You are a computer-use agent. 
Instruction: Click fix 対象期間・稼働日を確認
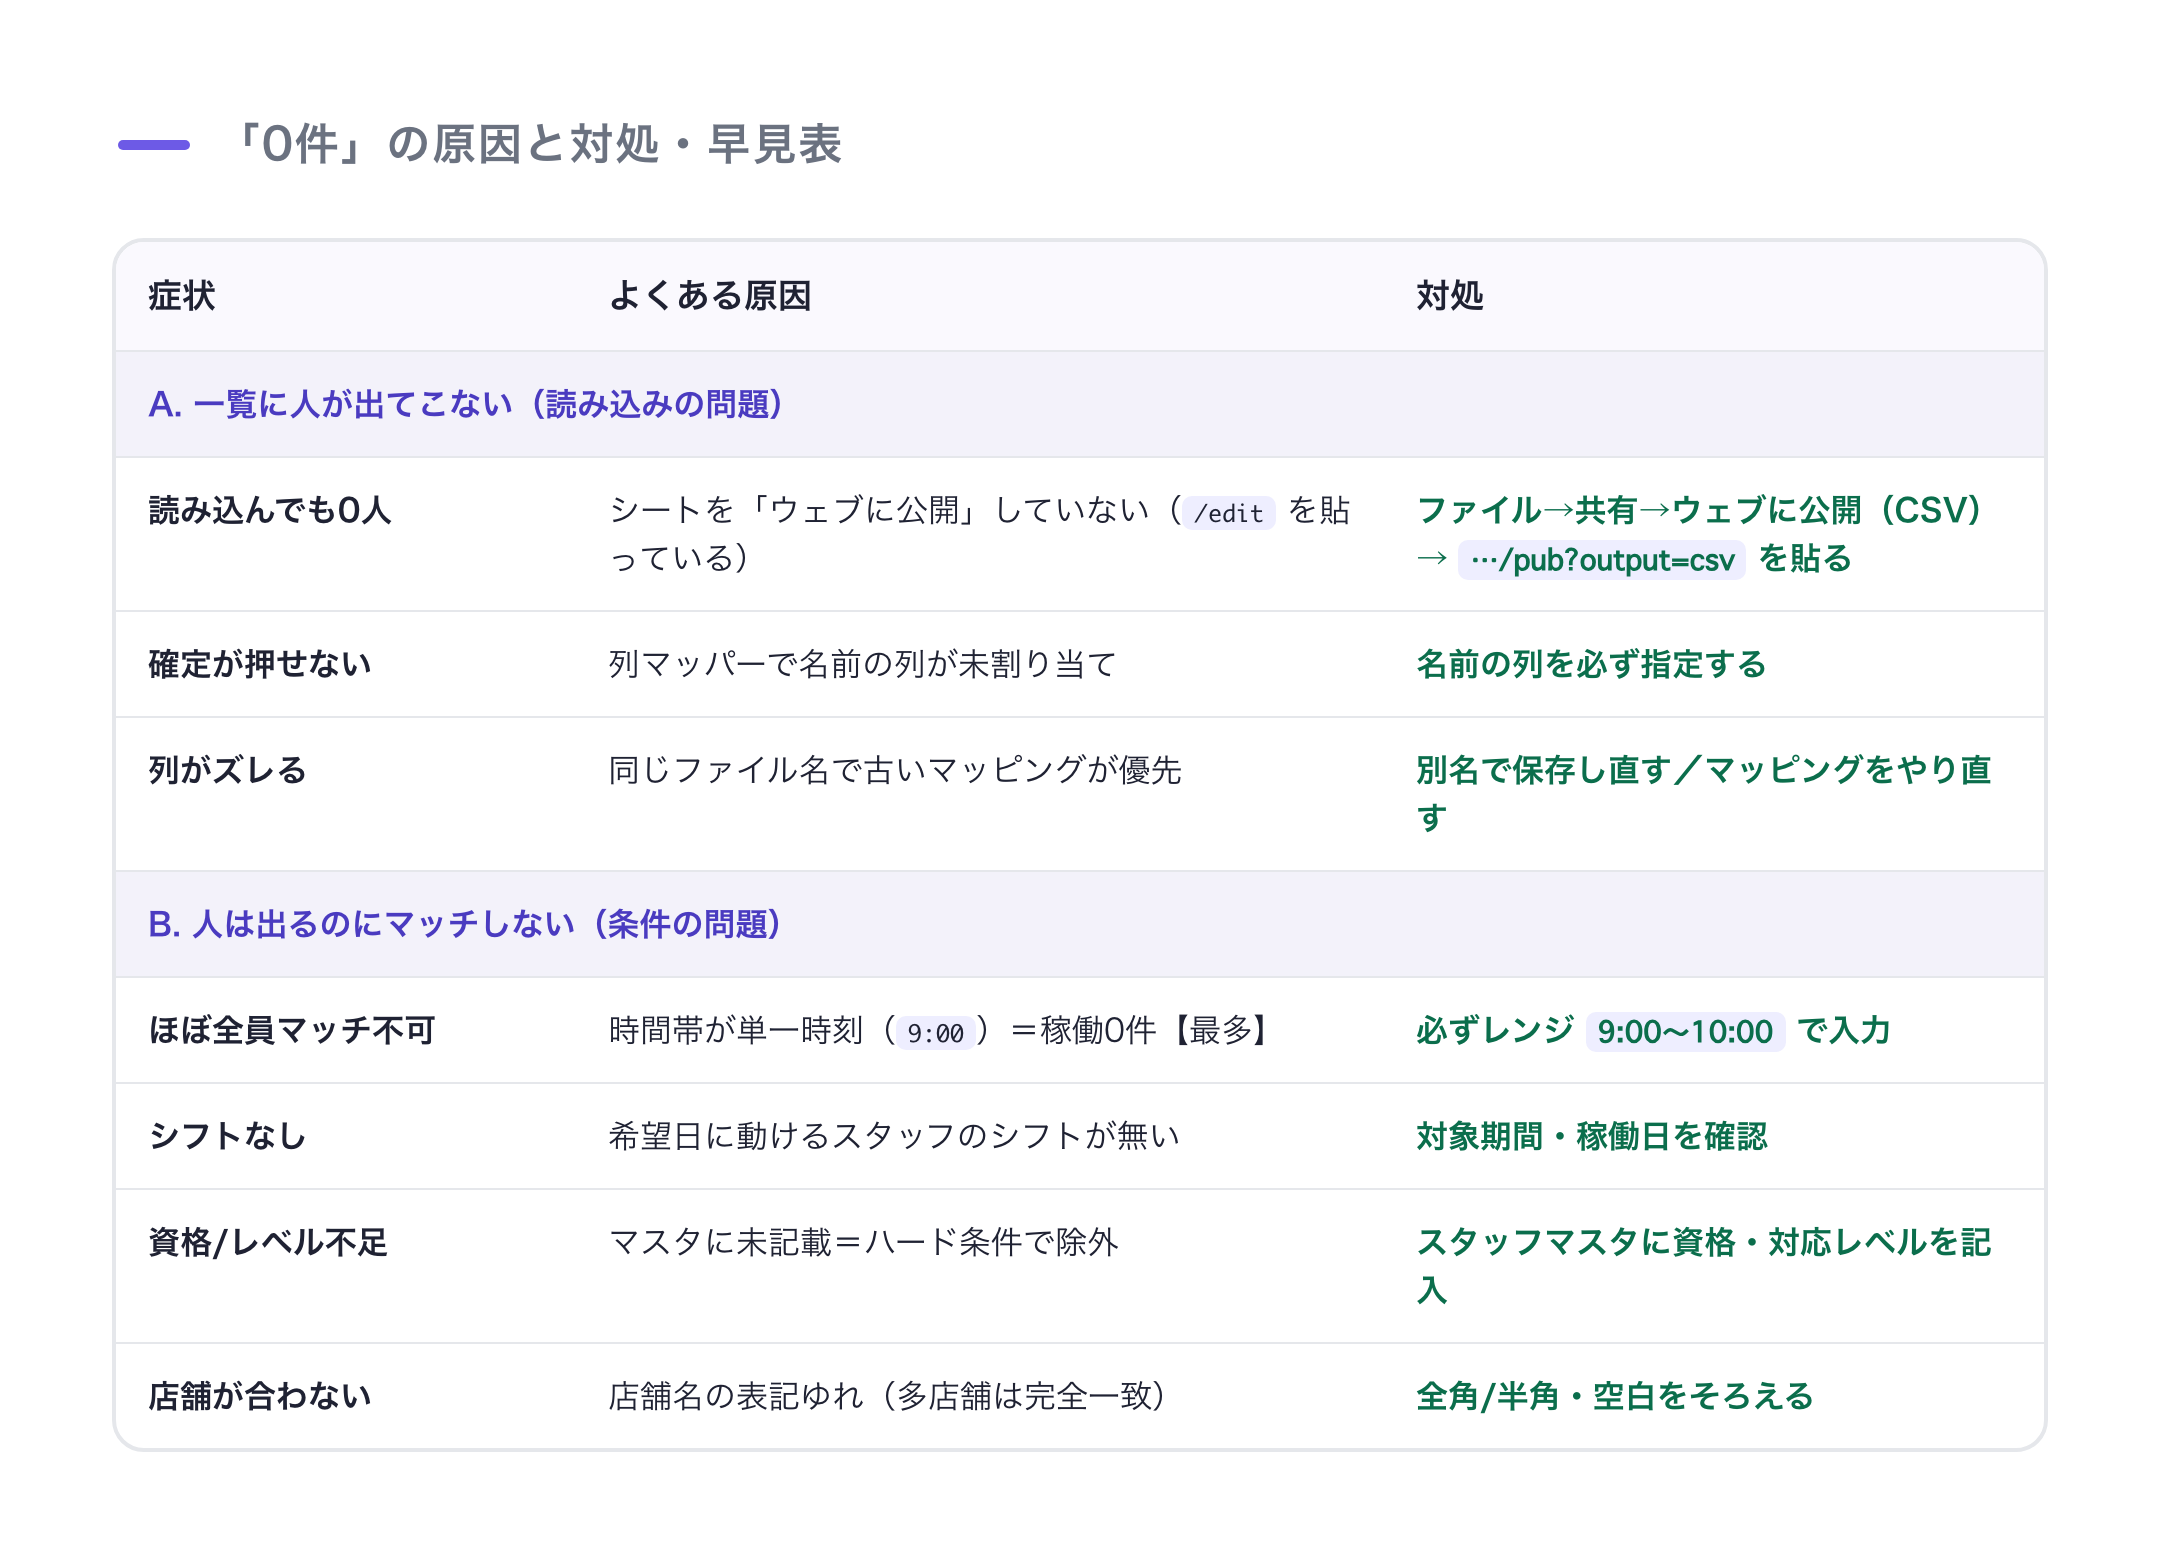tap(1592, 1136)
